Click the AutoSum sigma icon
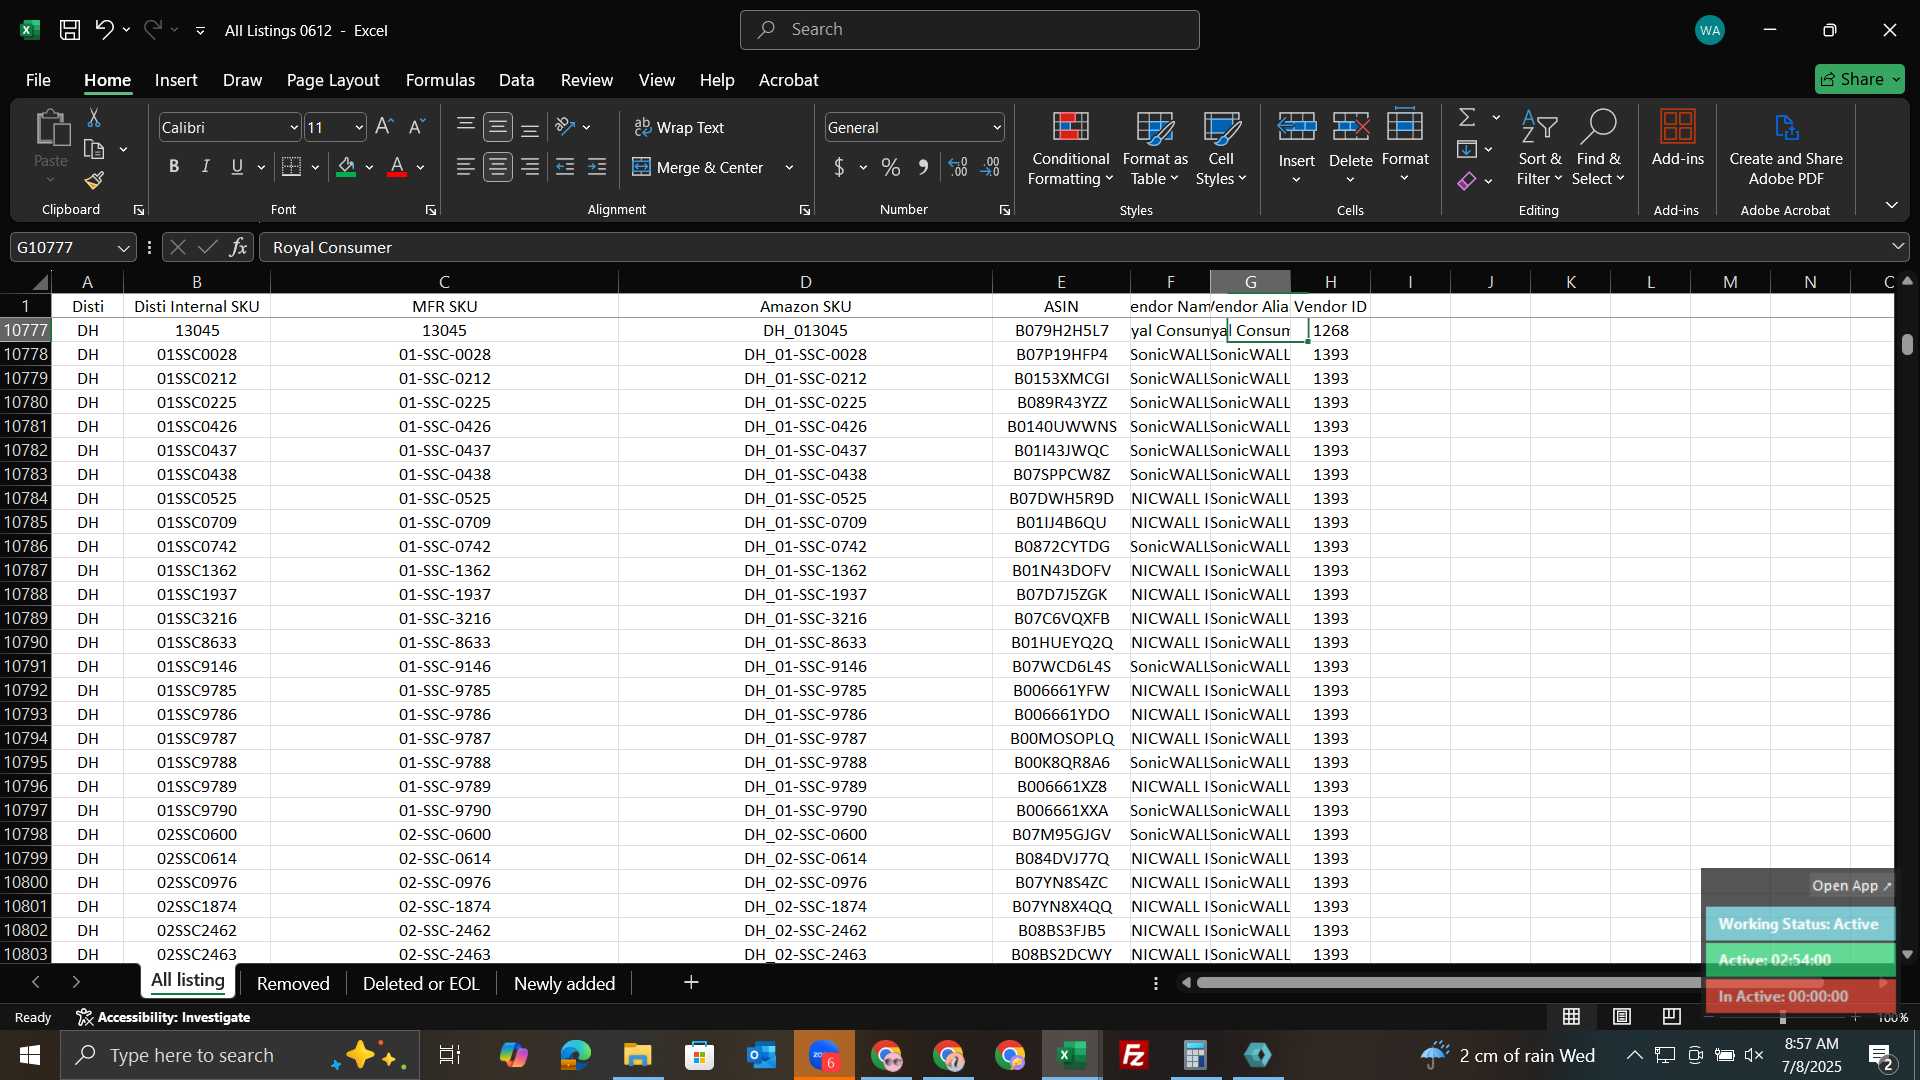The image size is (1920, 1080). (x=1467, y=117)
